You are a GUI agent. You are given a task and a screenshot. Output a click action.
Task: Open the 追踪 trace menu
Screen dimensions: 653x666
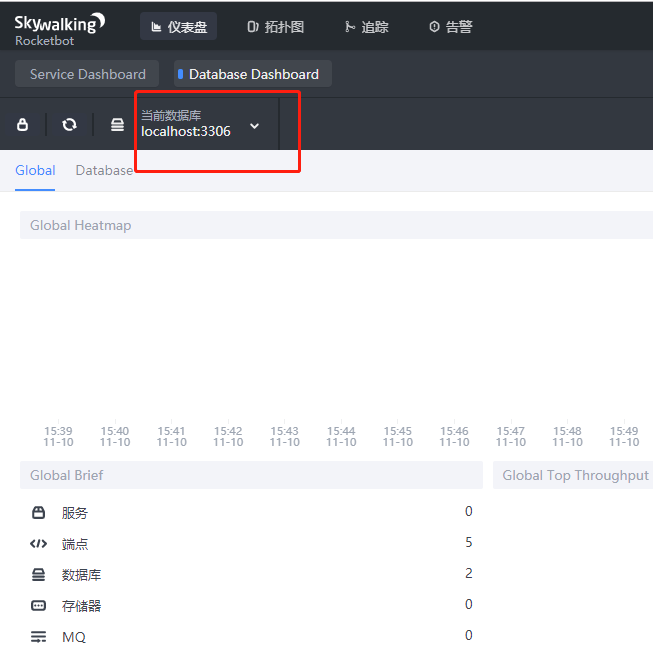pos(366,27)
